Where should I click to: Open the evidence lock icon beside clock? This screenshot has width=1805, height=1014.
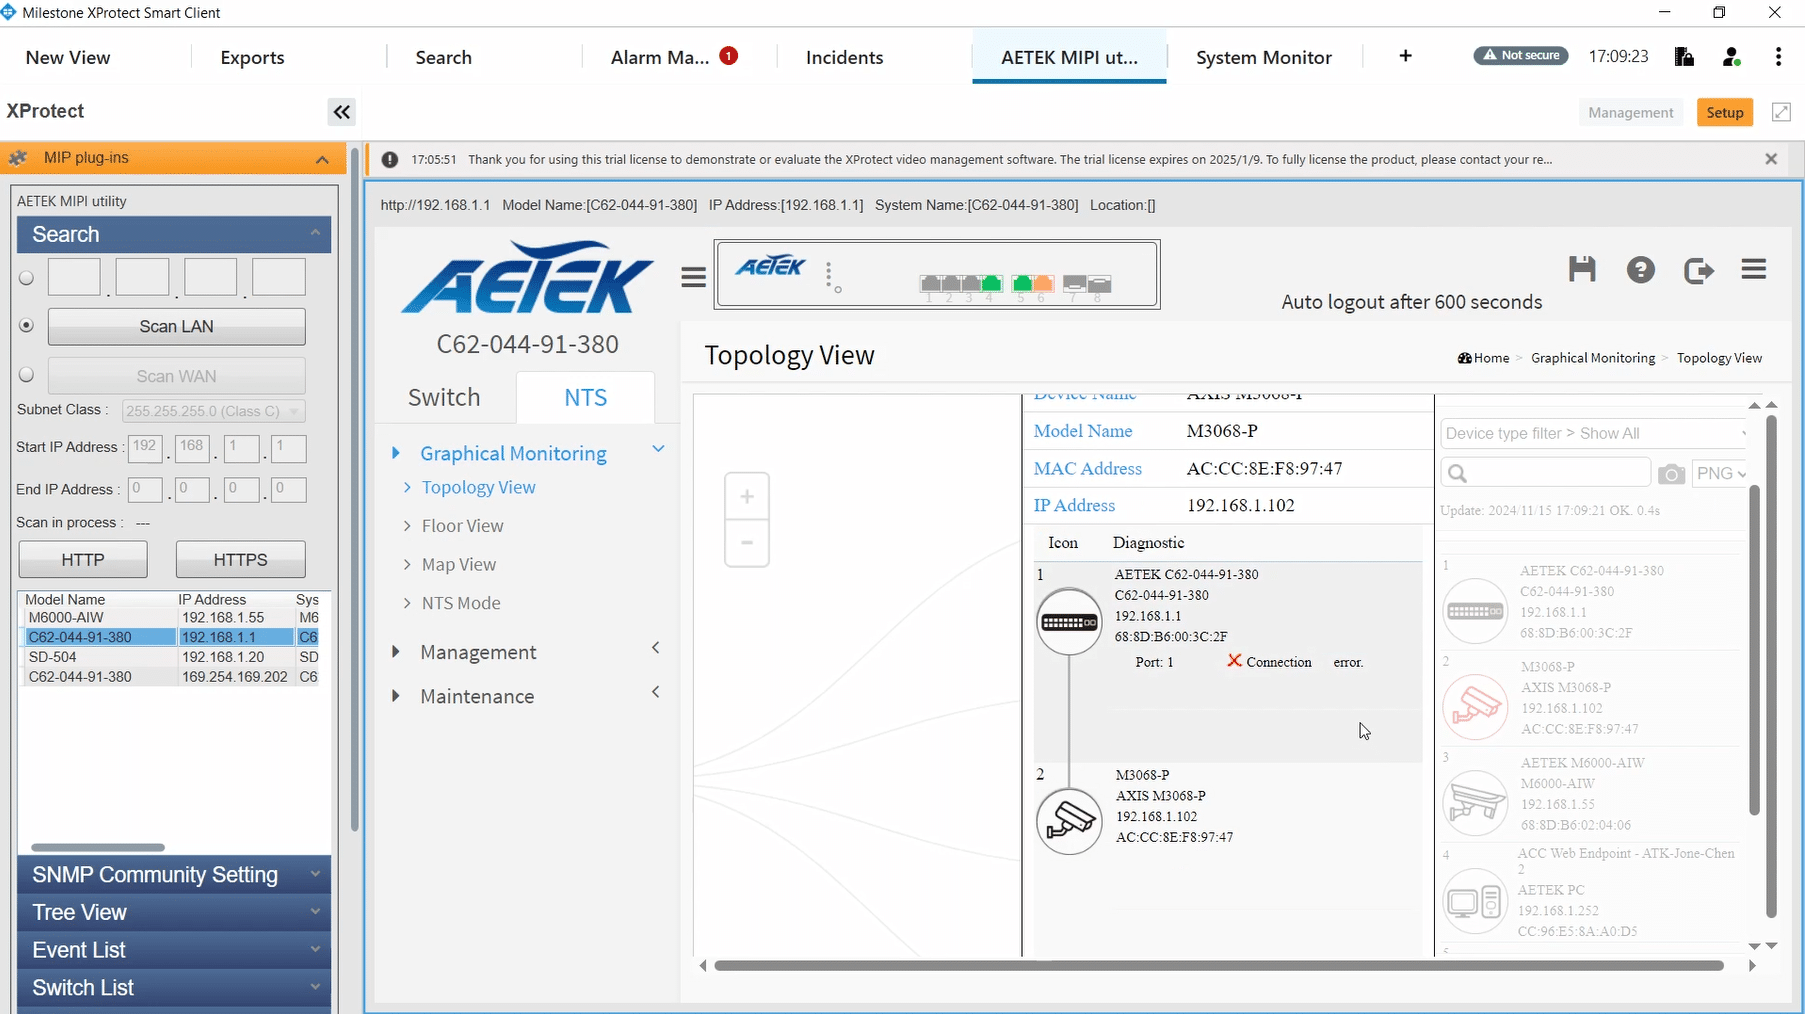coord(1684,57)
